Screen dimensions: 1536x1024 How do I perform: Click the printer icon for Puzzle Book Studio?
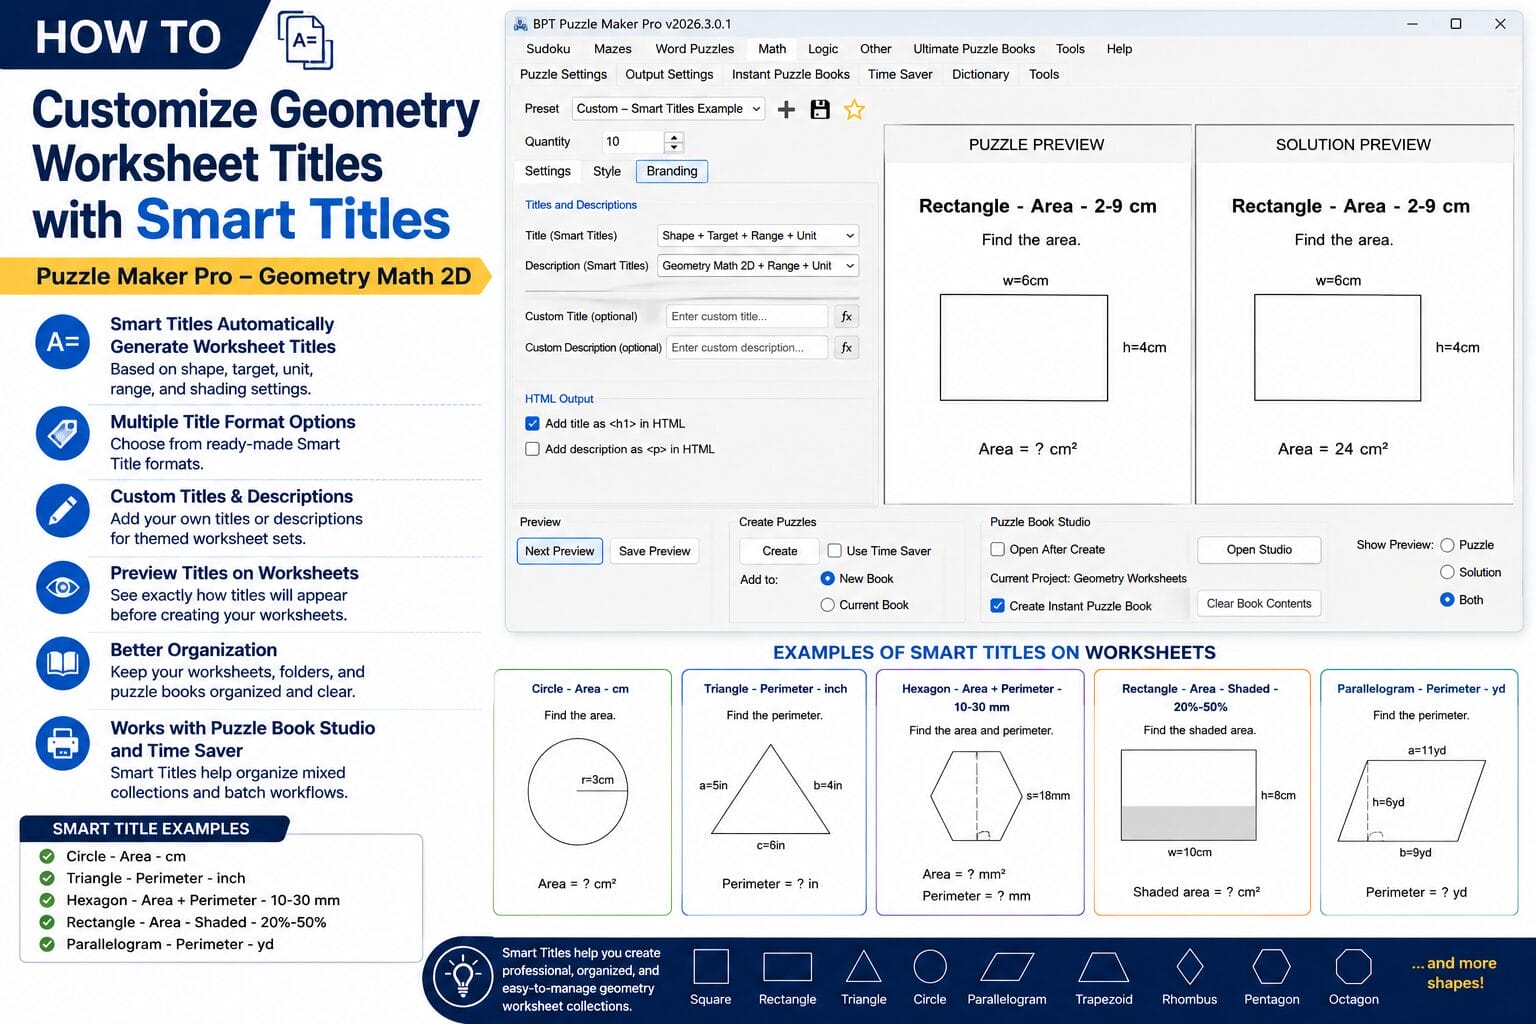click(63, 743)
